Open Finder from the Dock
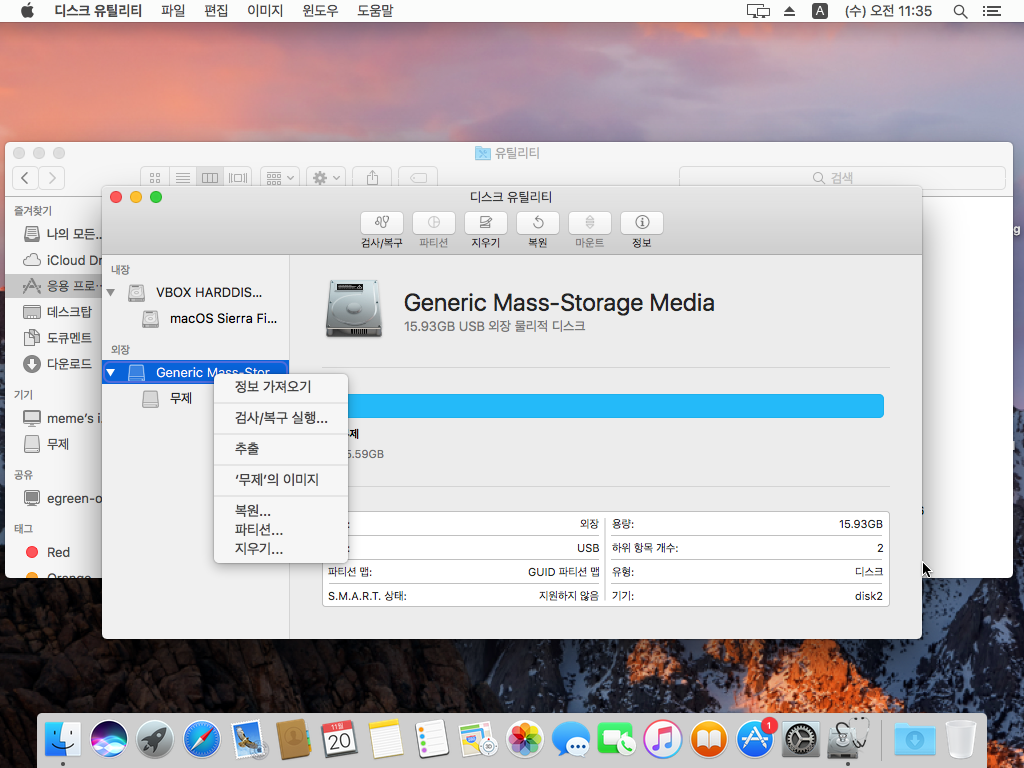Screen dimensions: 1024x768 click(x=63, y=739)
